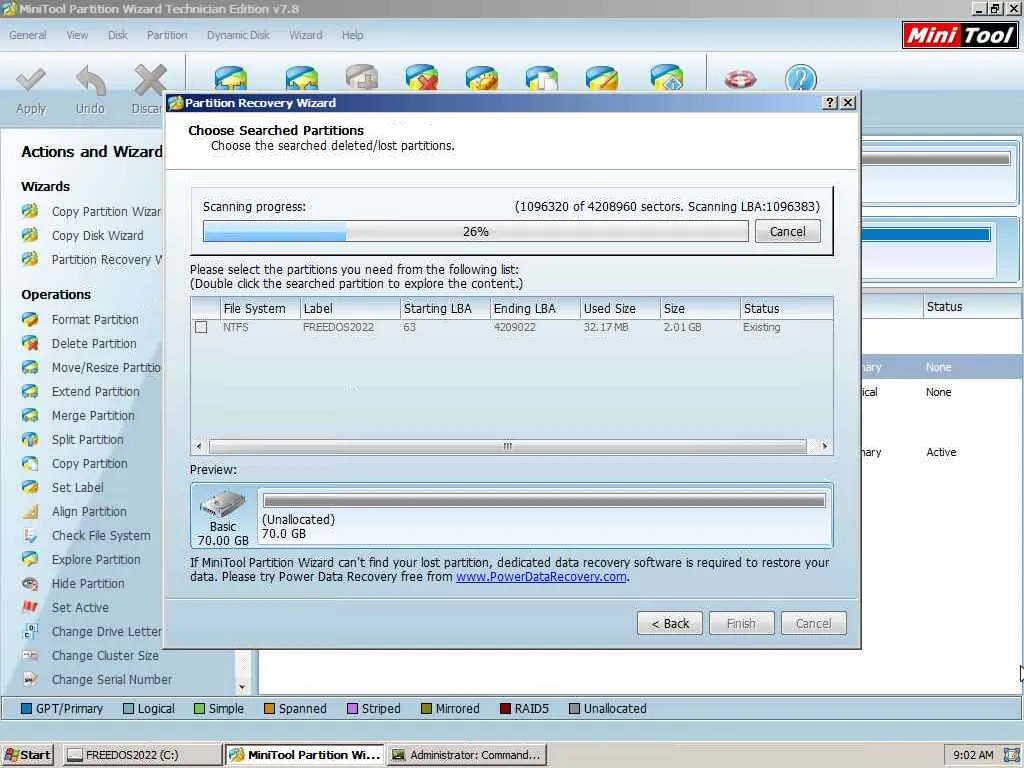Click the Change Drive Letter icon

pos(30,632)
